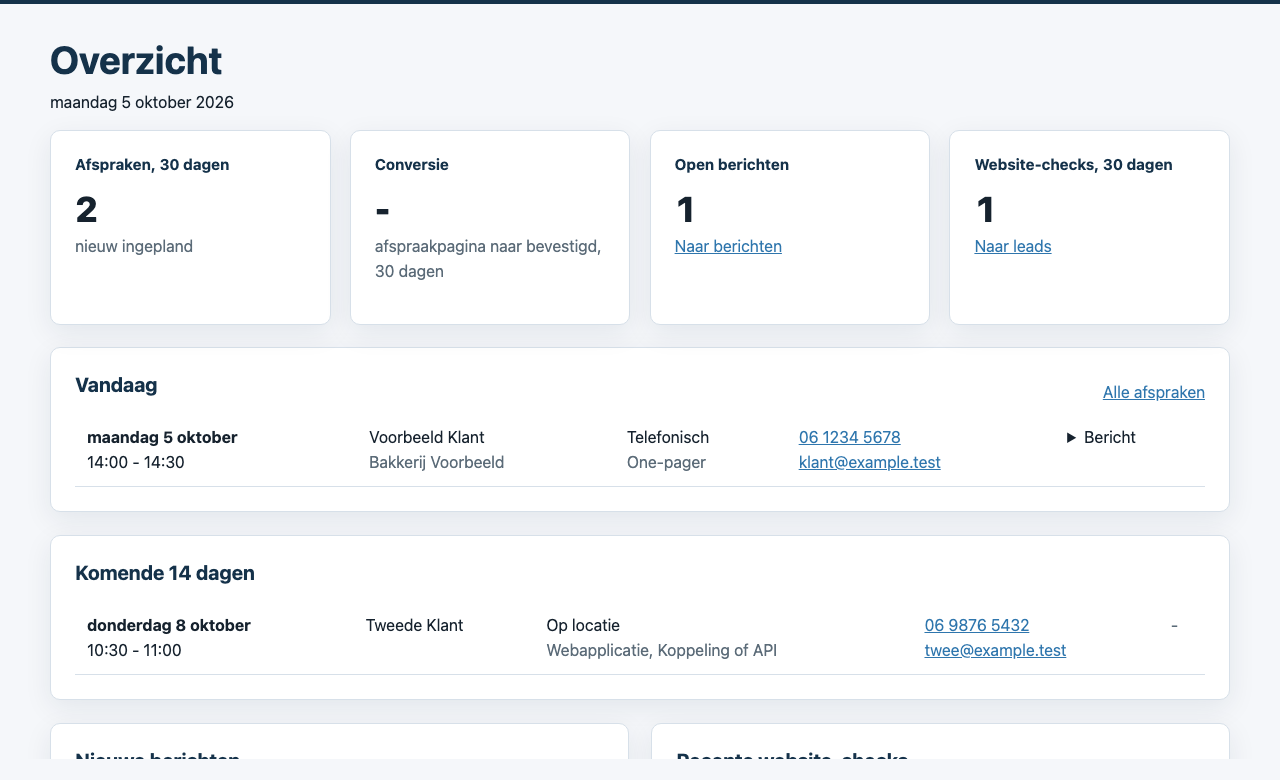Click the Telefonisch appointment type
Viewport: 1280px width, 780px height.
[x=668, y=437]
